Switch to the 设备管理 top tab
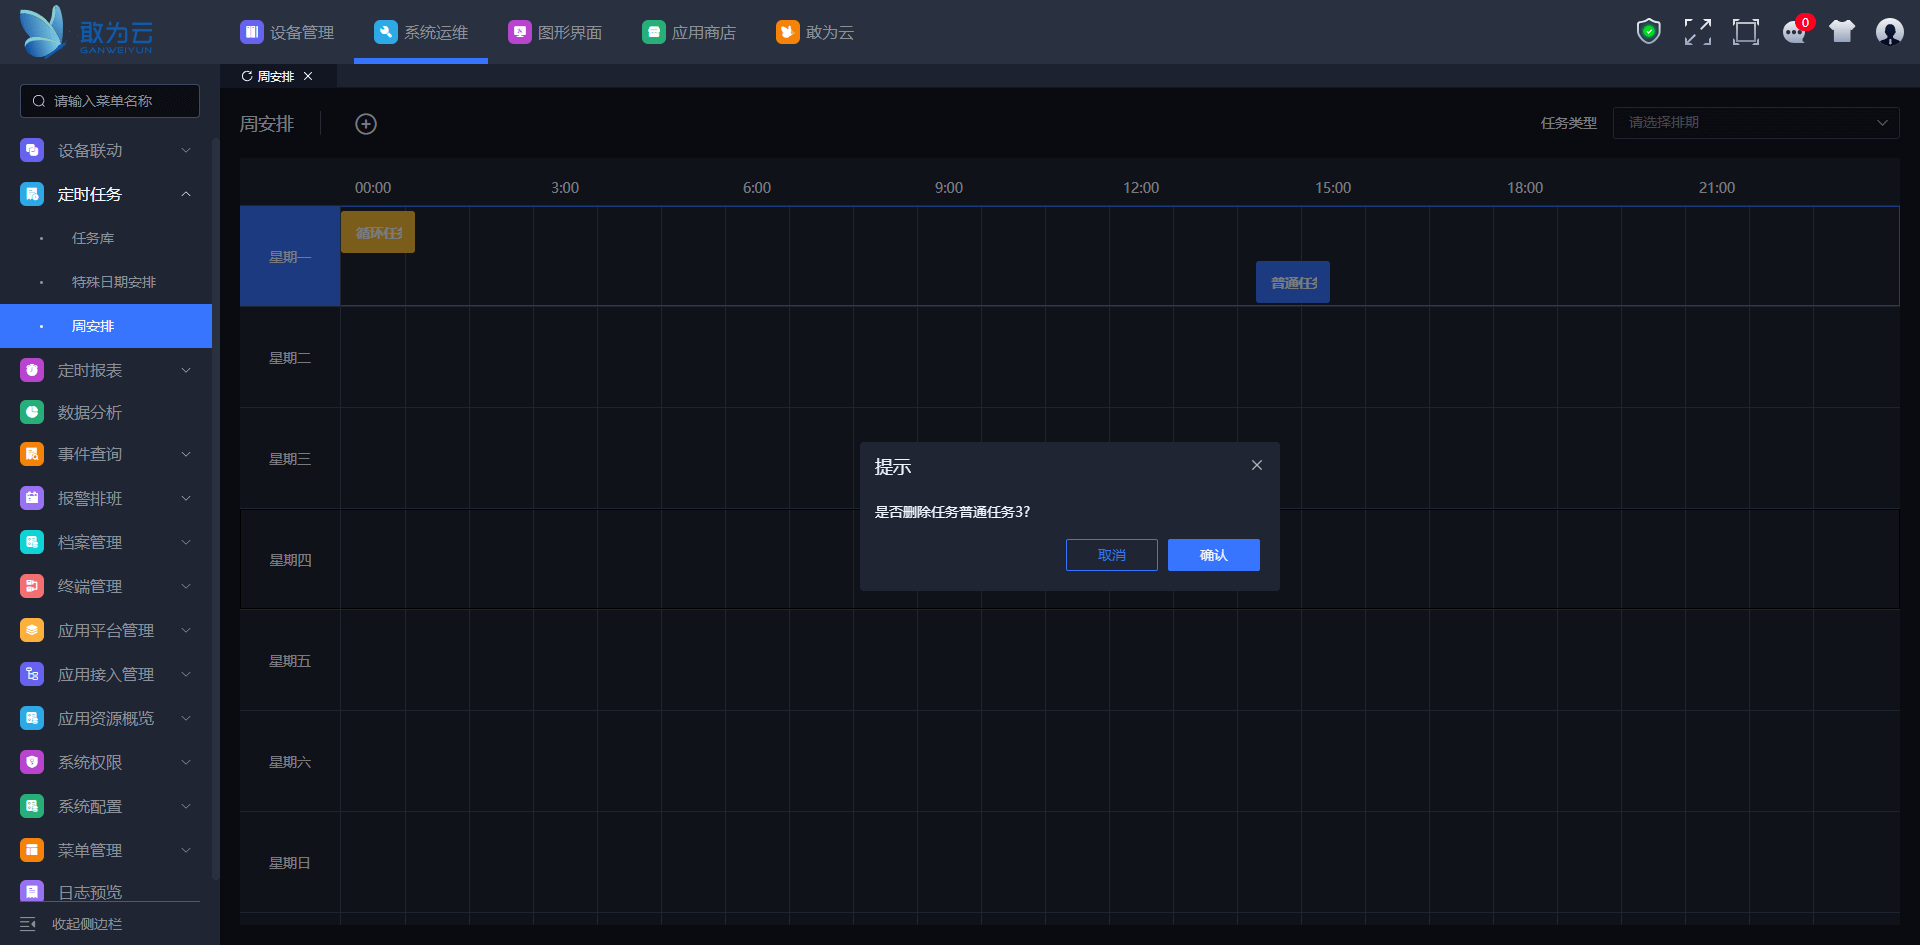 (287, 32)
